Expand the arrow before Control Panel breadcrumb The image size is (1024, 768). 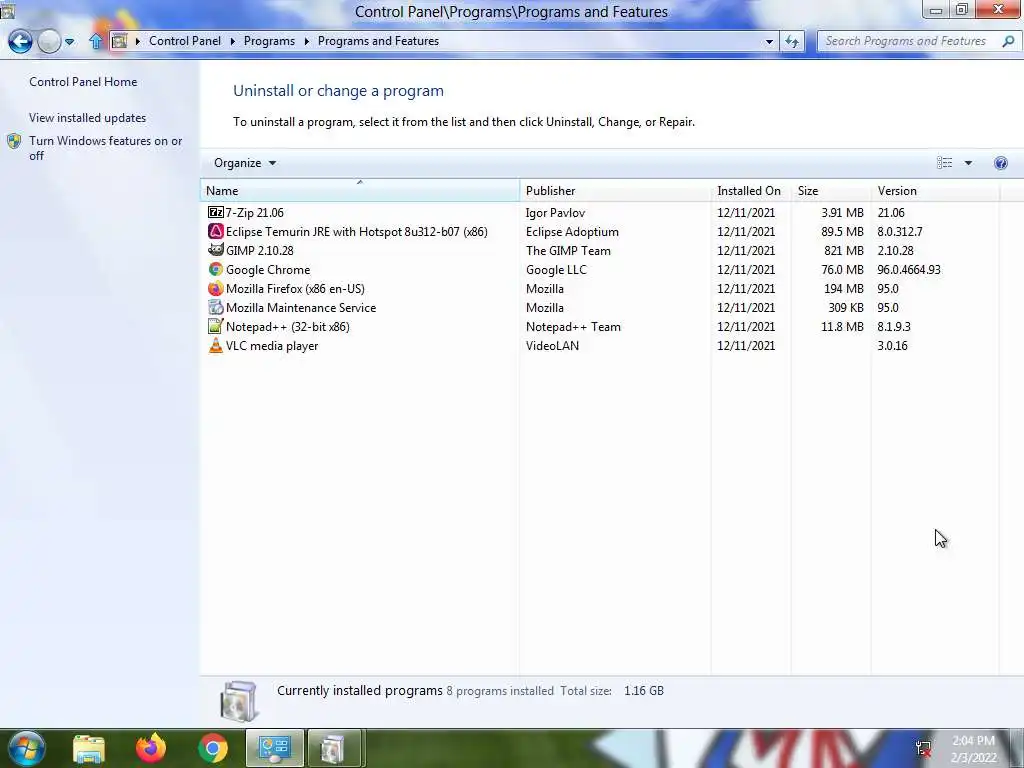138,41
